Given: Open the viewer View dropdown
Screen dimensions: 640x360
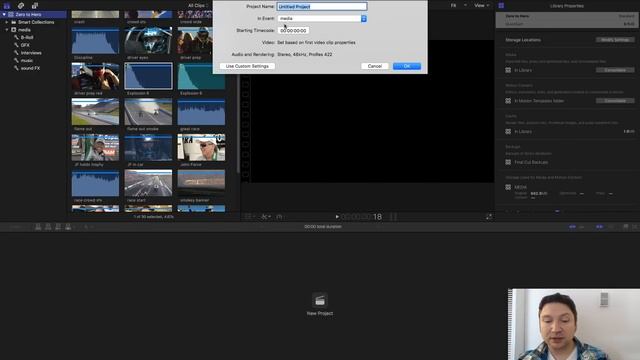Looking at the screenshot, I should pos(482,5).
